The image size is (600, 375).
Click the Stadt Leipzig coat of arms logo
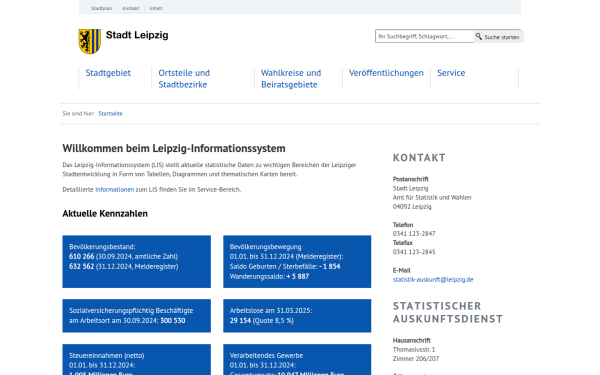[x=90, y=41]
